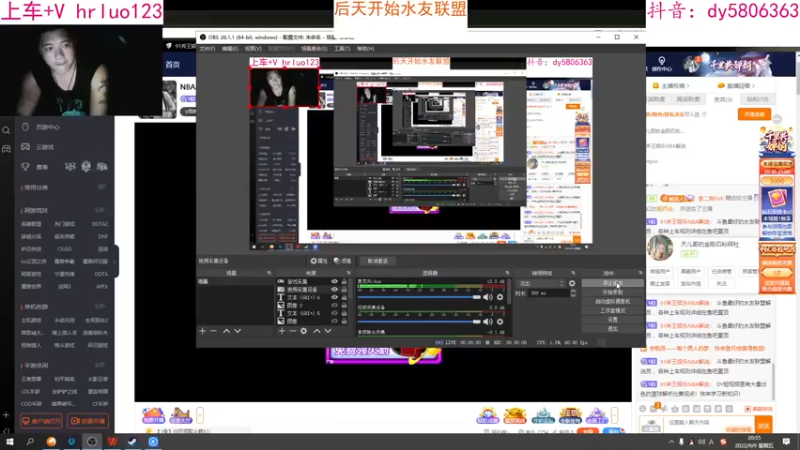Pop out the sources dock panel
This screenshot has height=450, width=800.
348,273
